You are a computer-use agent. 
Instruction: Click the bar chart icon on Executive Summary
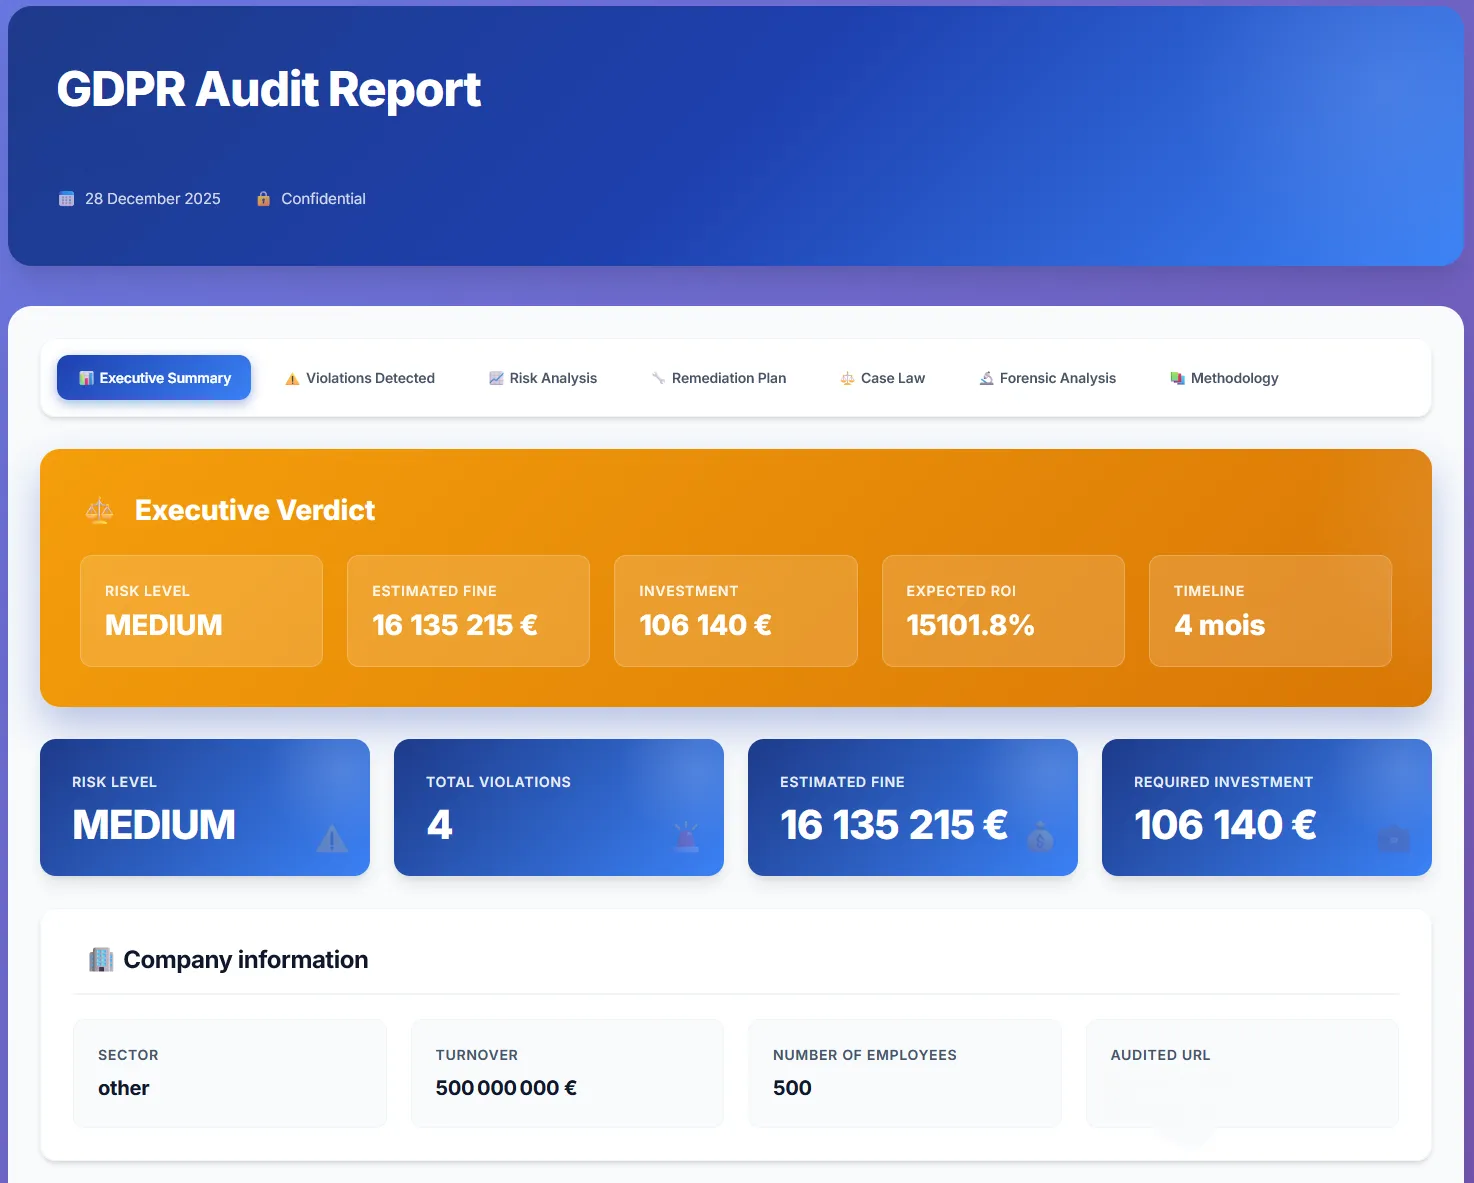click(x=85, y=378)
